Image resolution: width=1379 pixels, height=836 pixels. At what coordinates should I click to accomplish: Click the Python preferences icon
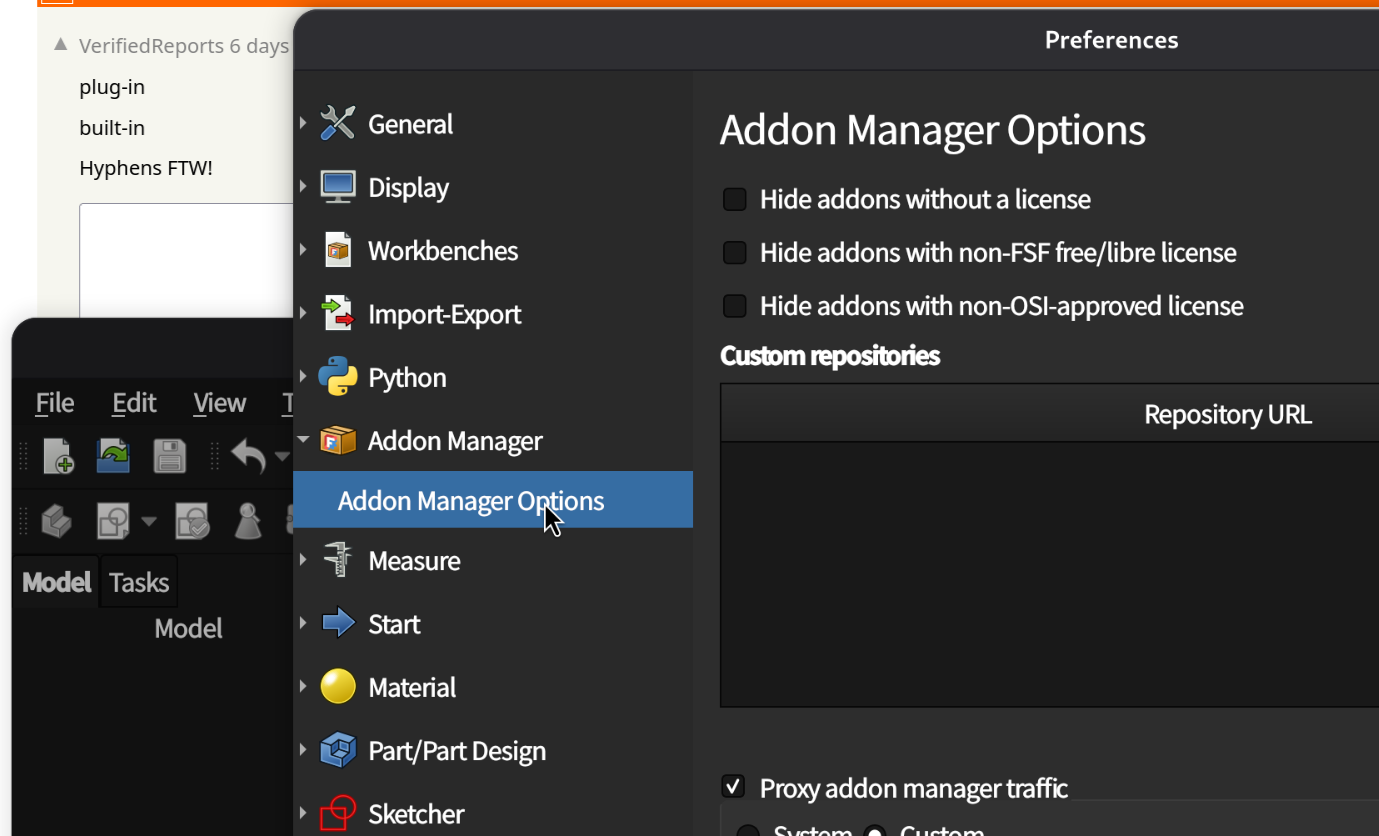click(x=338, y=377)
